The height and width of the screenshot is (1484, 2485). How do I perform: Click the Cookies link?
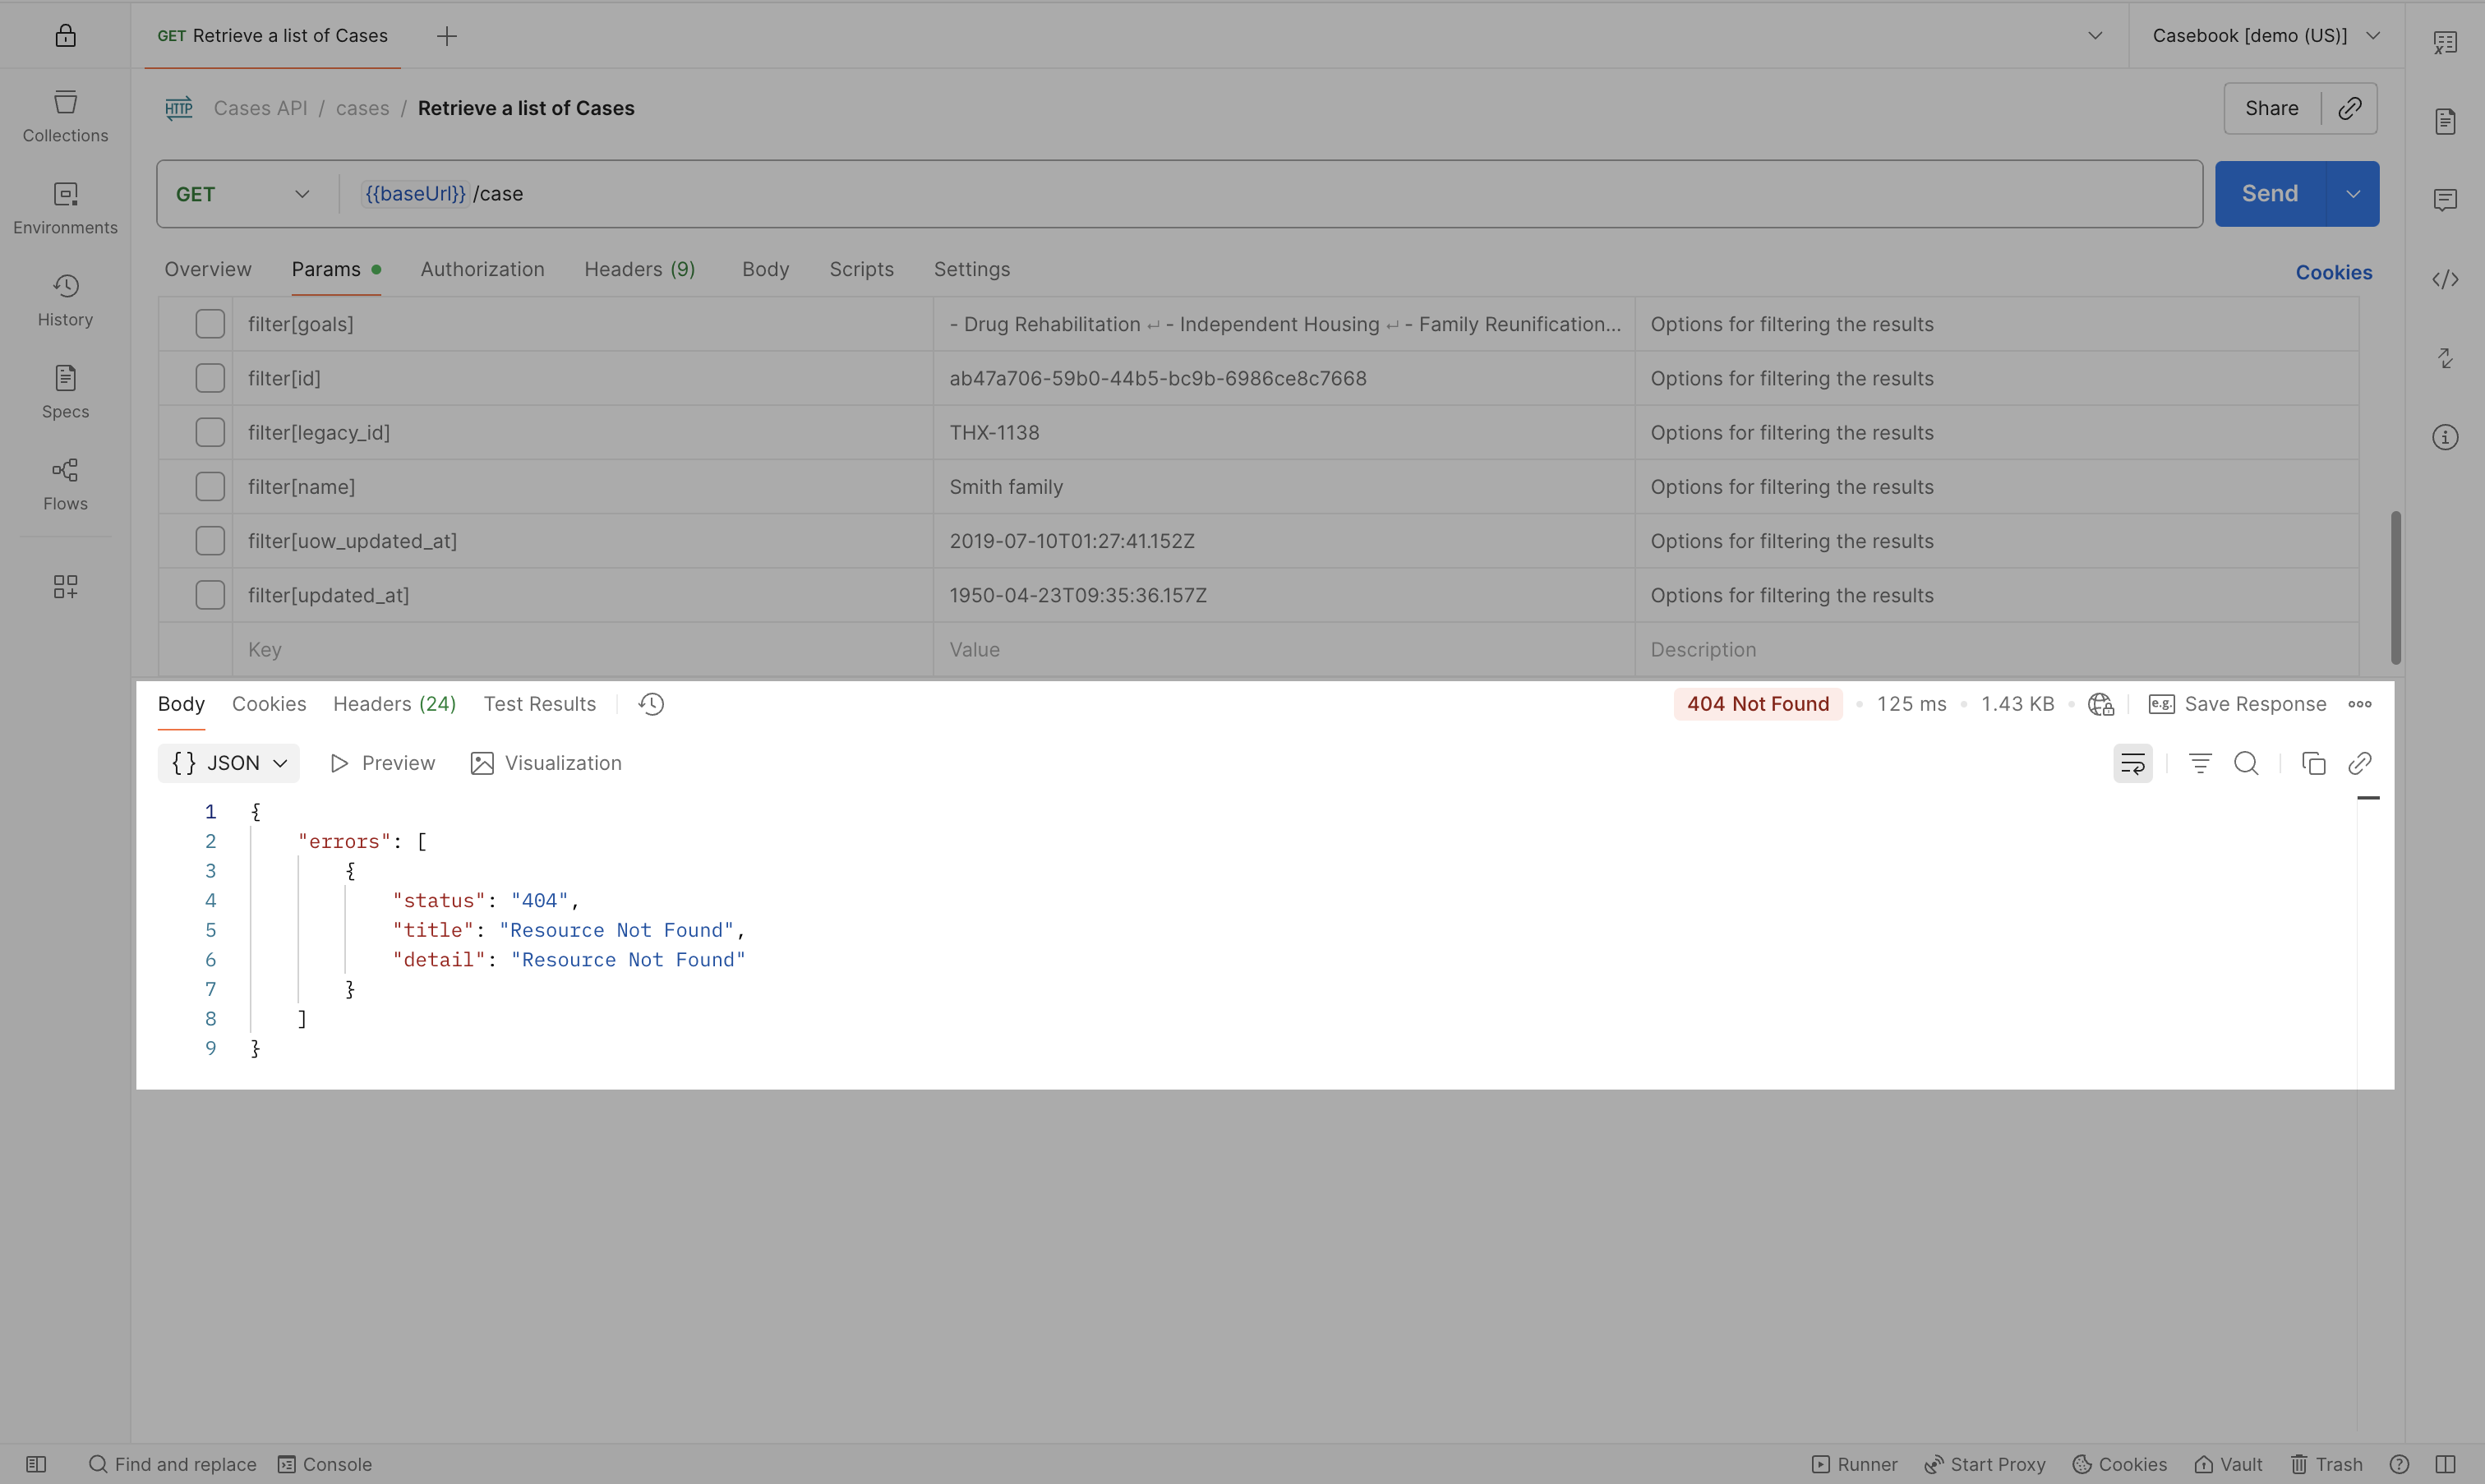pos(2333,272)
